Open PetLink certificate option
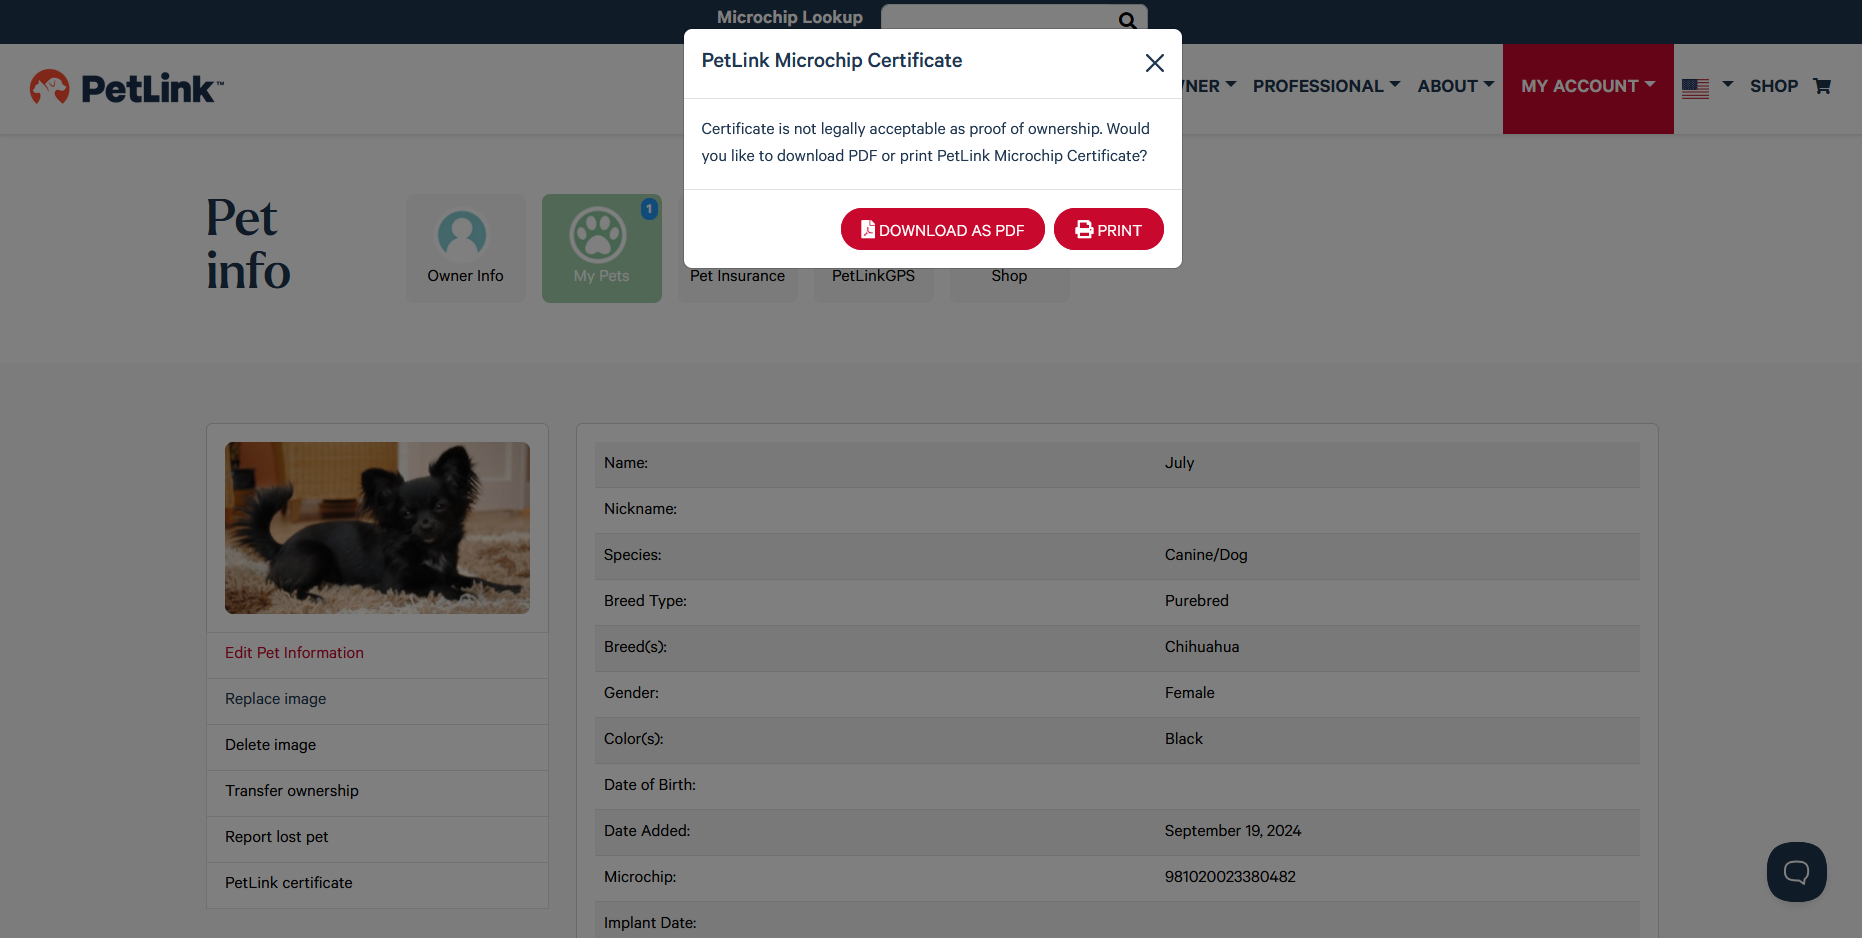Image resolution: width=1862 pixels, height=938 pixels. (x=288, y=883)
